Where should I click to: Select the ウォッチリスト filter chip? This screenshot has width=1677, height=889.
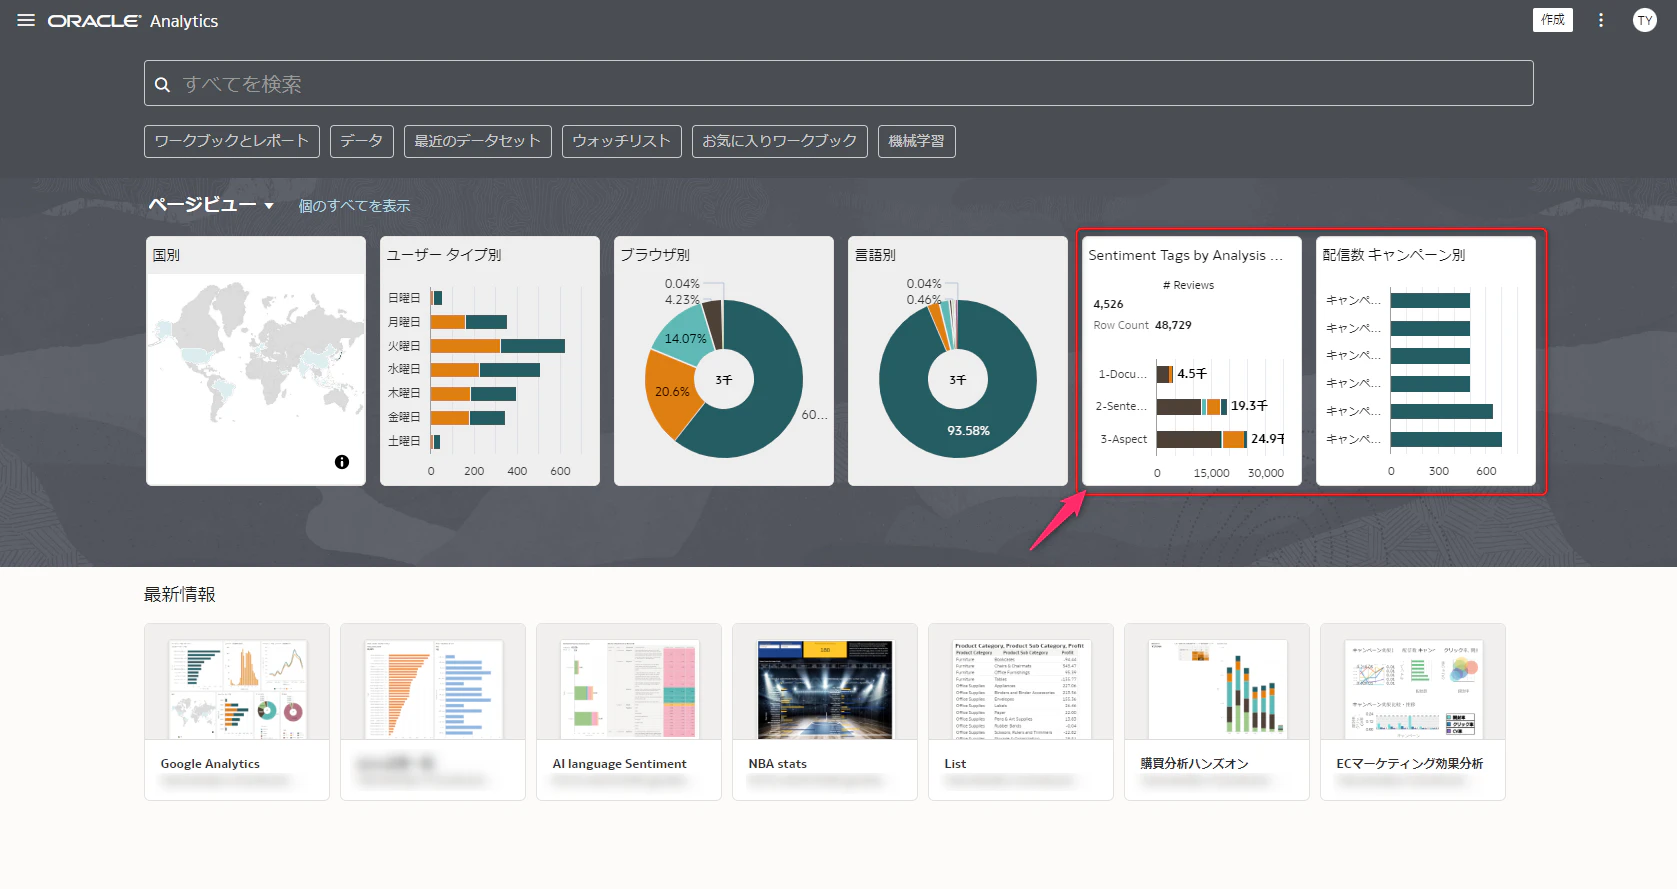point(622,141)
